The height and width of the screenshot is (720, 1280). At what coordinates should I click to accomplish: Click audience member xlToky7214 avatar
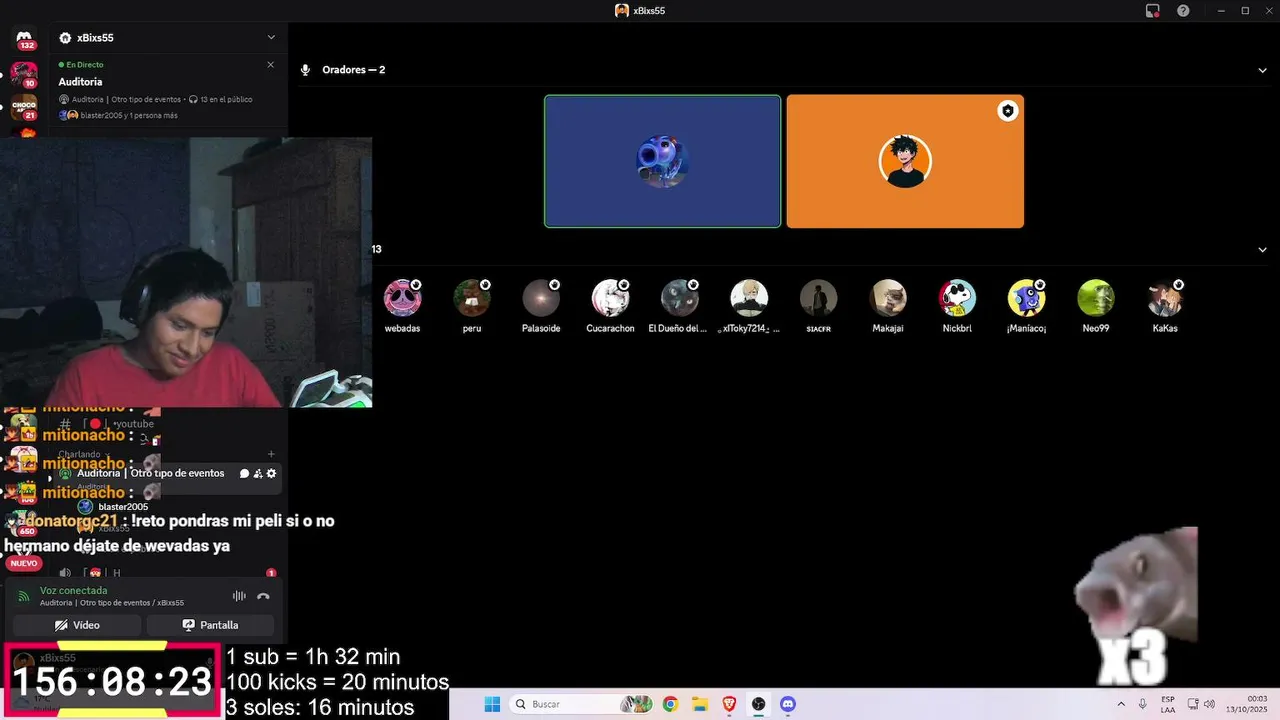coord(749,298)
